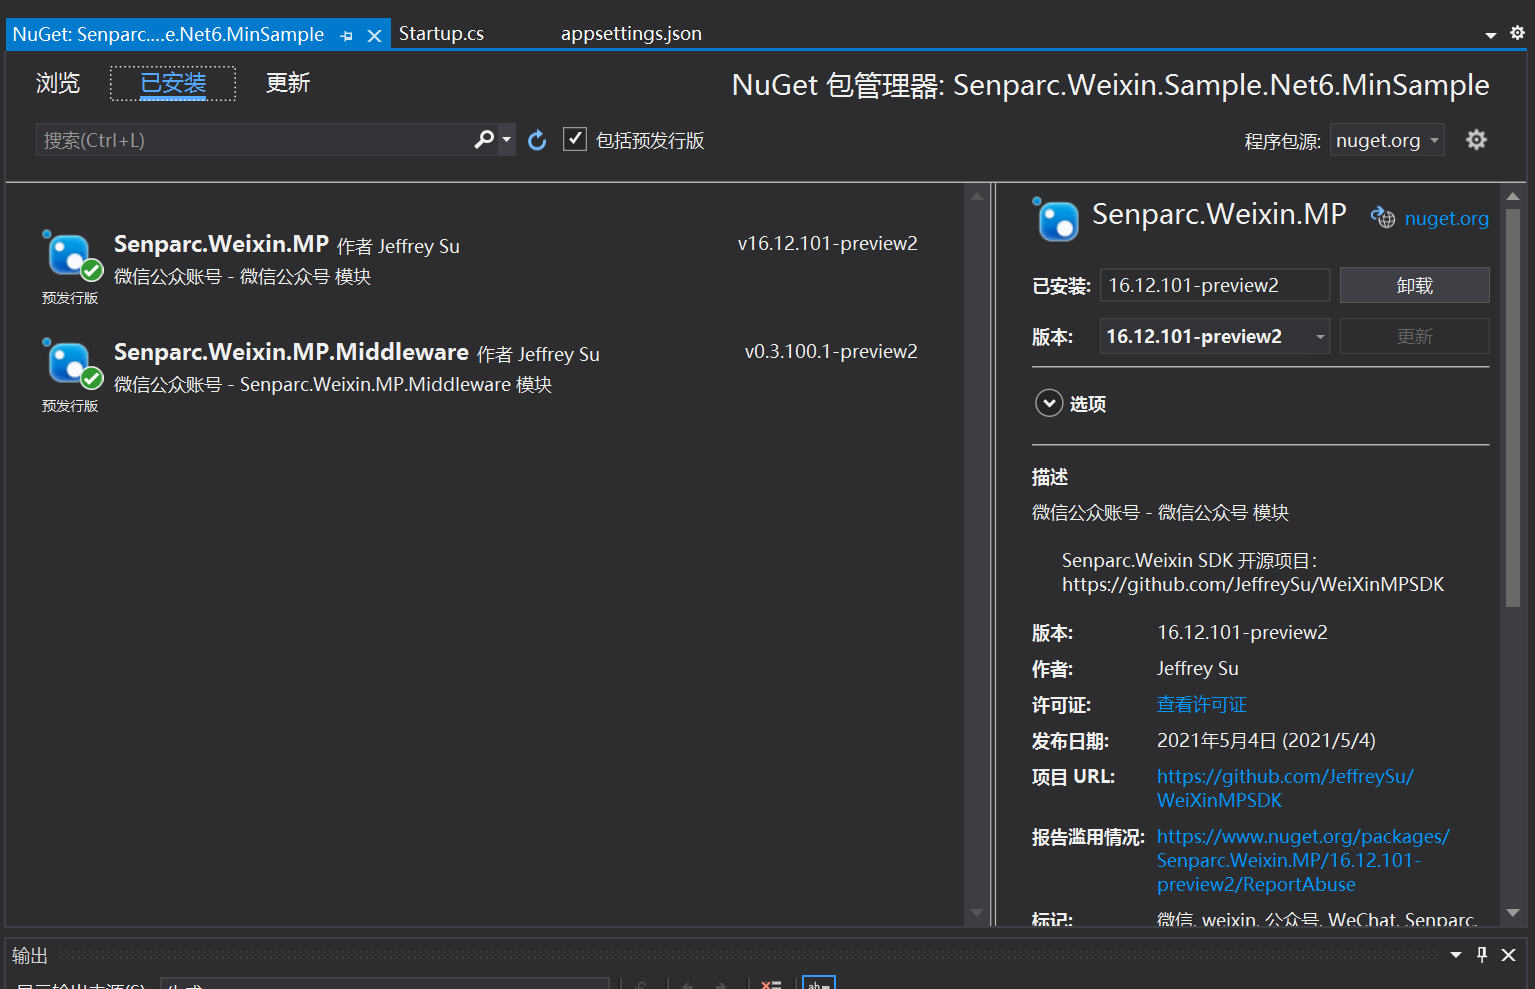
Task: Open the project URL github link
Action: [x=1285, y=788]
